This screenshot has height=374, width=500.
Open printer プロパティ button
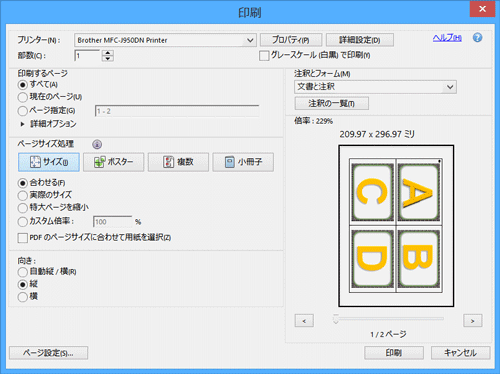291,40
